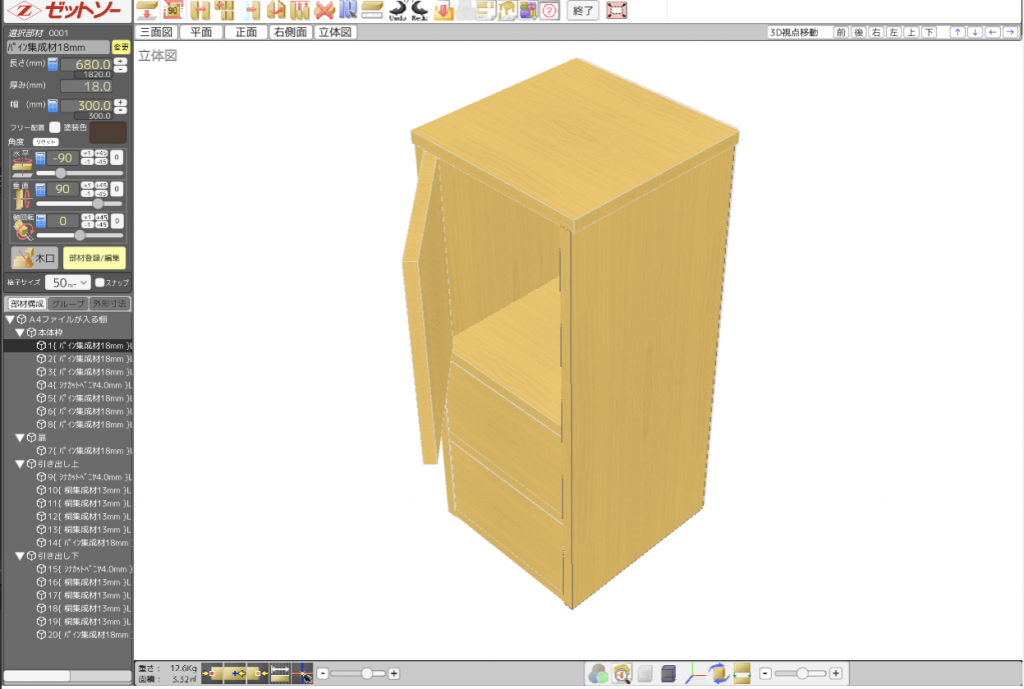Open the help question mark icon
1024x689 pixels.
coord(550,10)
